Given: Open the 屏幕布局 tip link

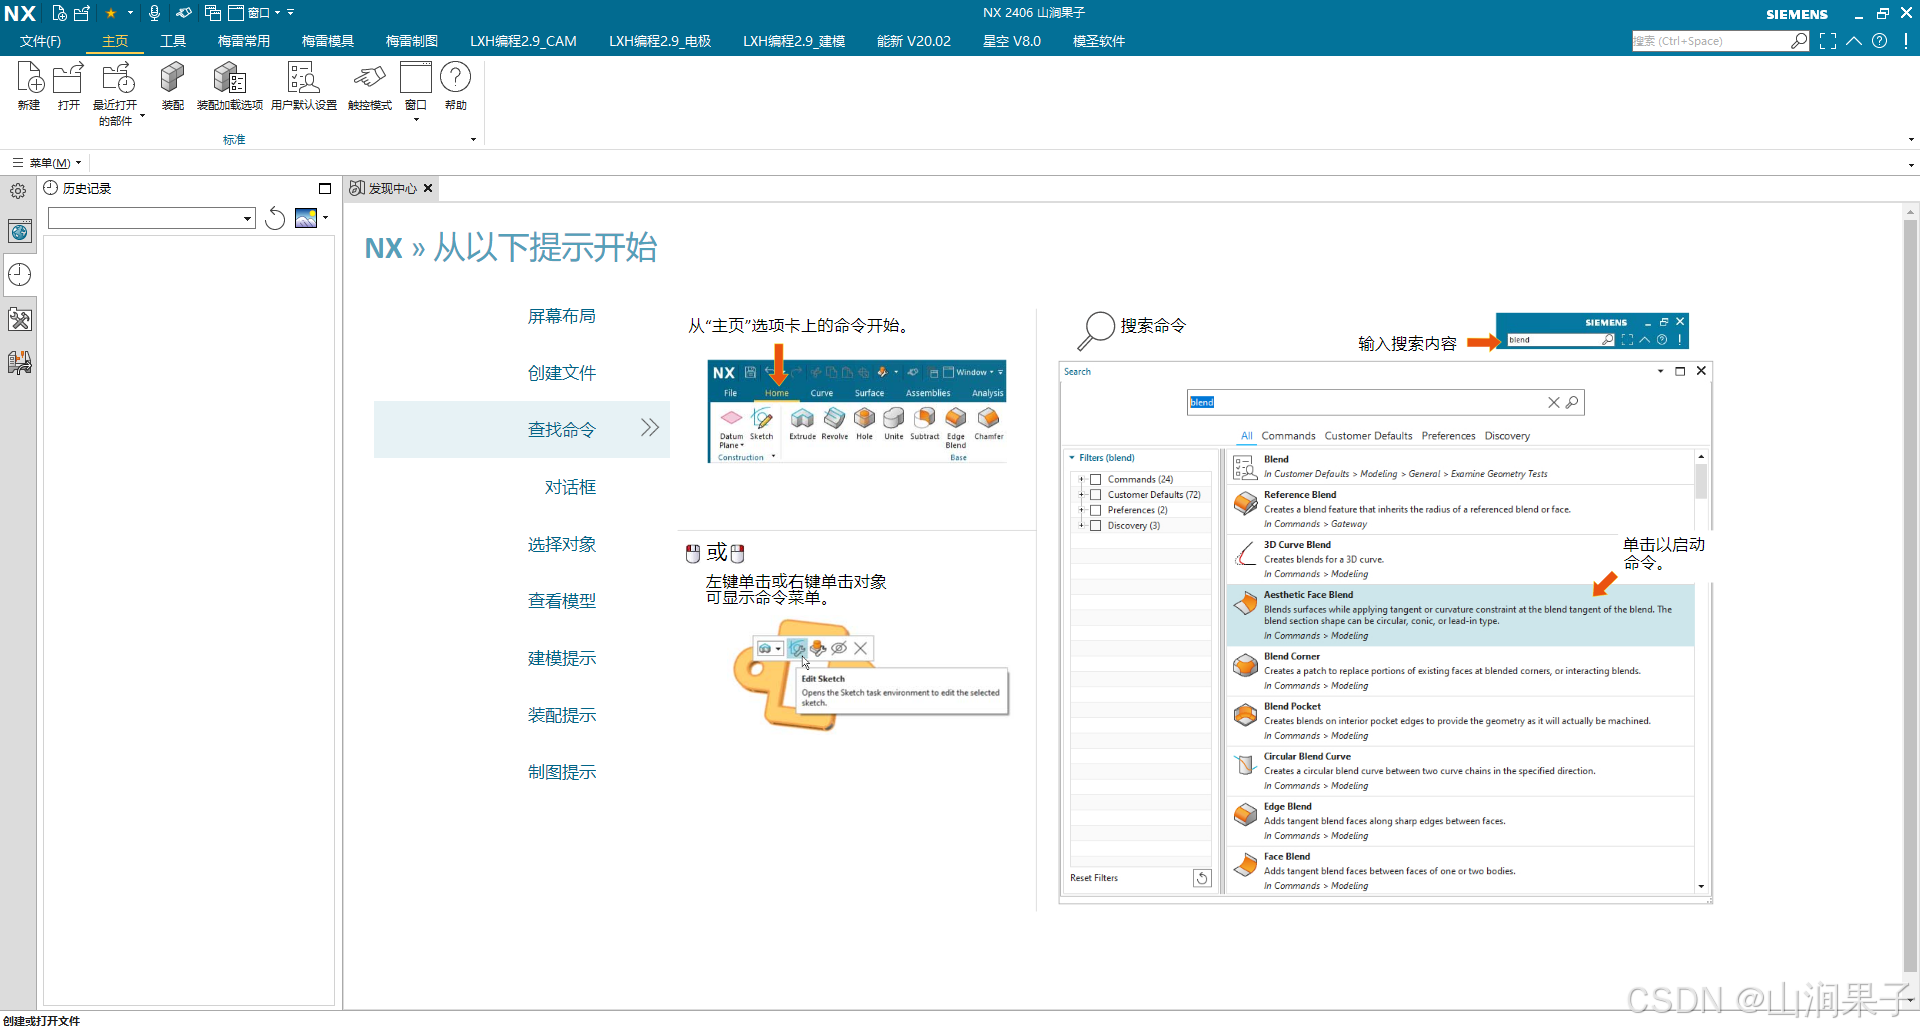Looking at the screenshot, I should click(x=562, y=316).
